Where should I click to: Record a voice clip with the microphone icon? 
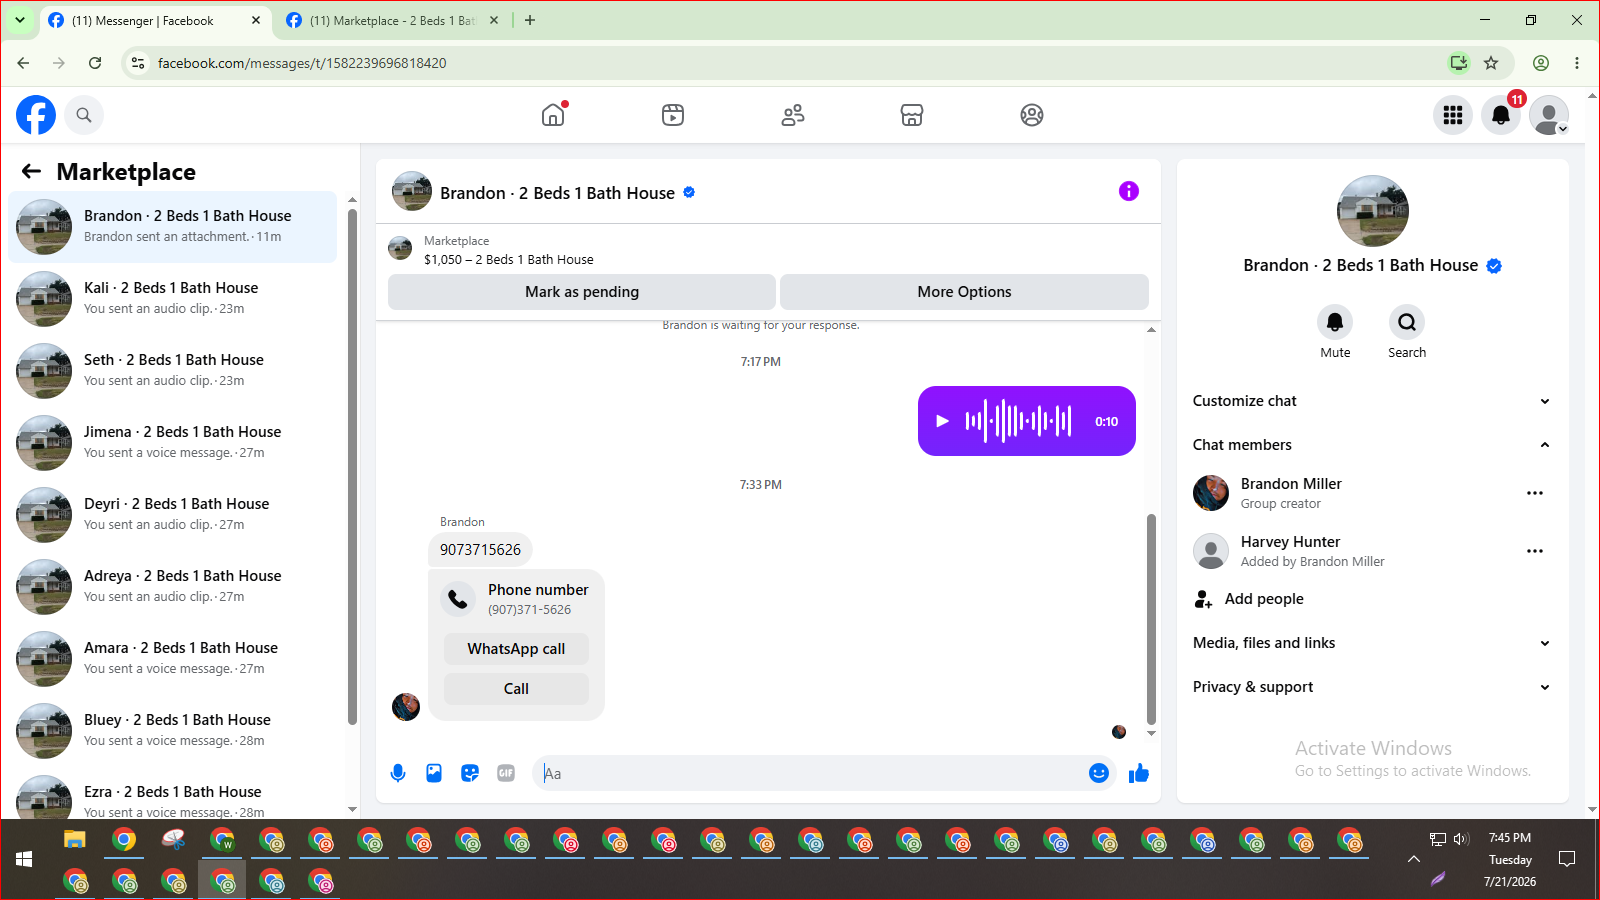click(x=398, y=773)
